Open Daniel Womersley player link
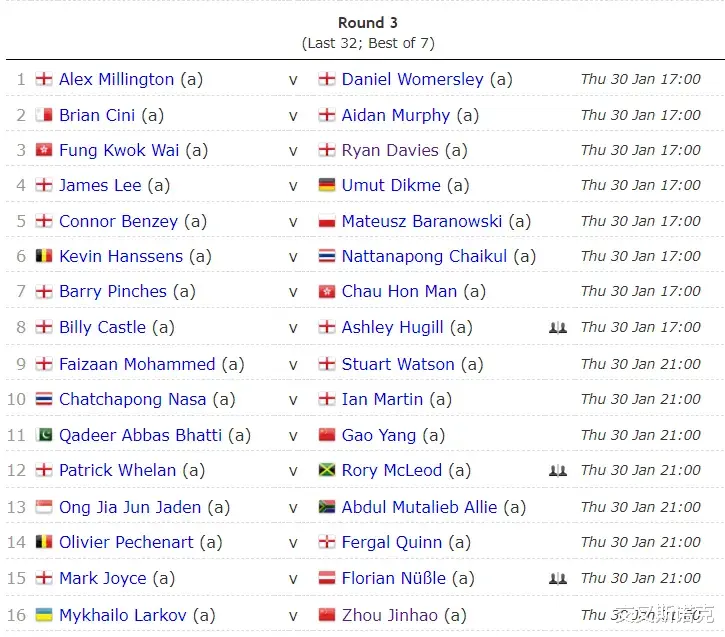725x637 pixels. coord(412,80)
